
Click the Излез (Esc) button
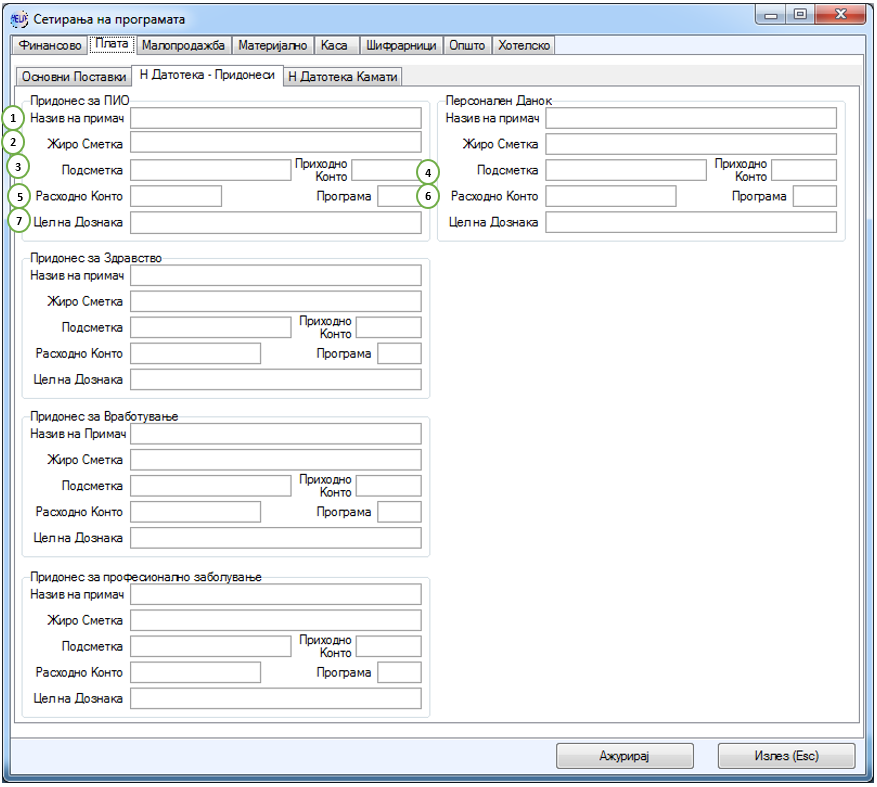[x=786, y=756]
